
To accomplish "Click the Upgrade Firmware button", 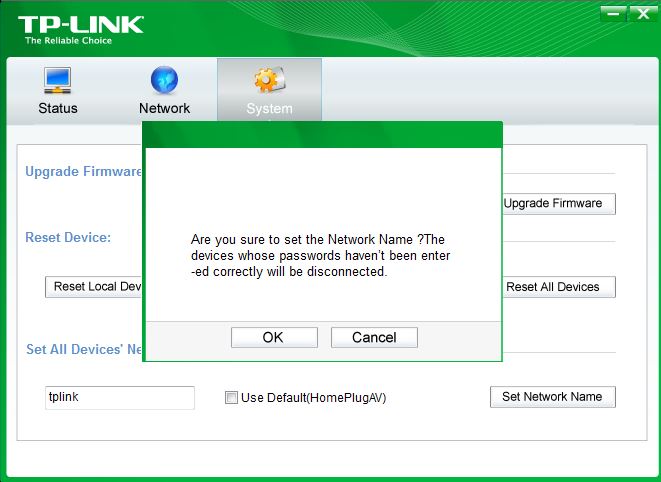I will (559, 204).
